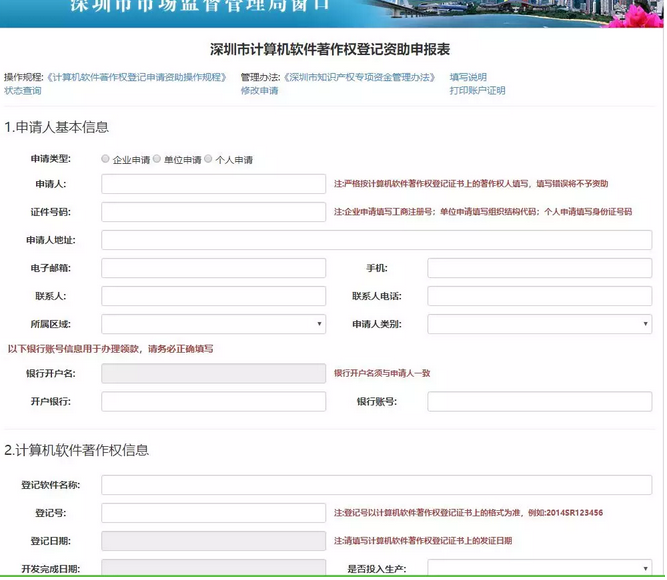
Task: Focus the 申请人地址 input field
Action: click(x=376, y=240)
